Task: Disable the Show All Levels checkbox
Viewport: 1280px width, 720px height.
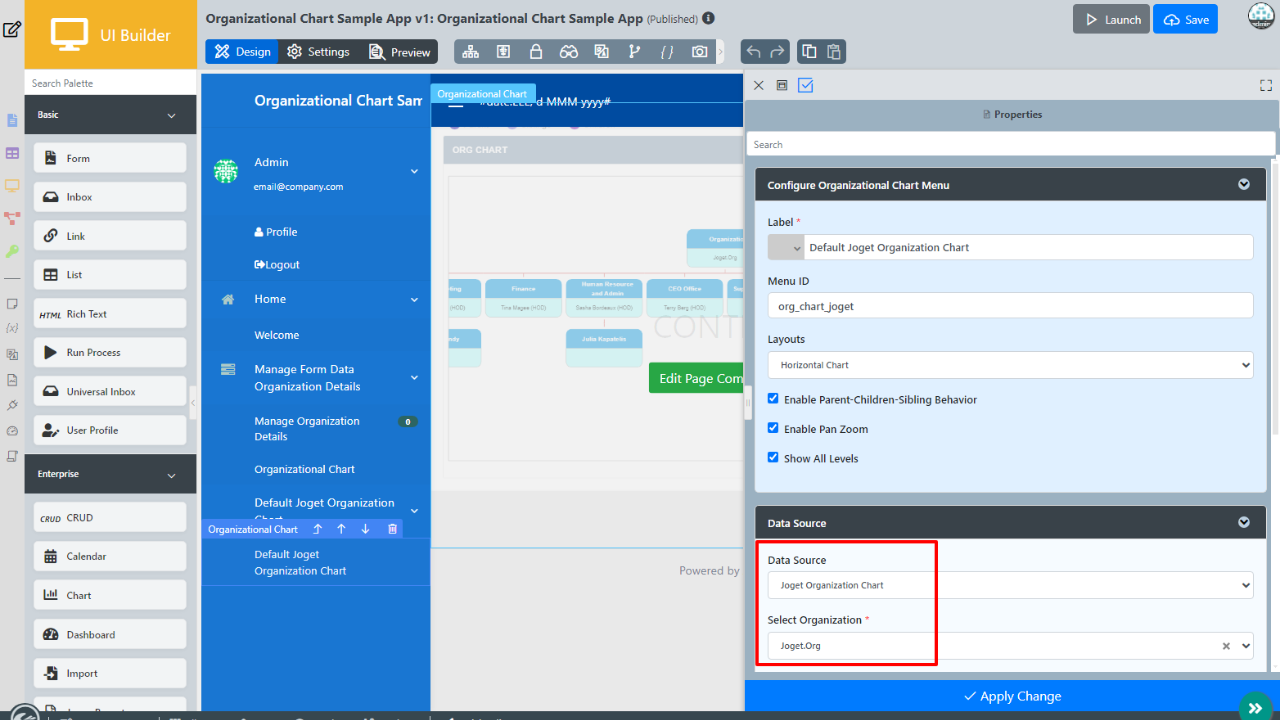Action: [x=773, y=458]
